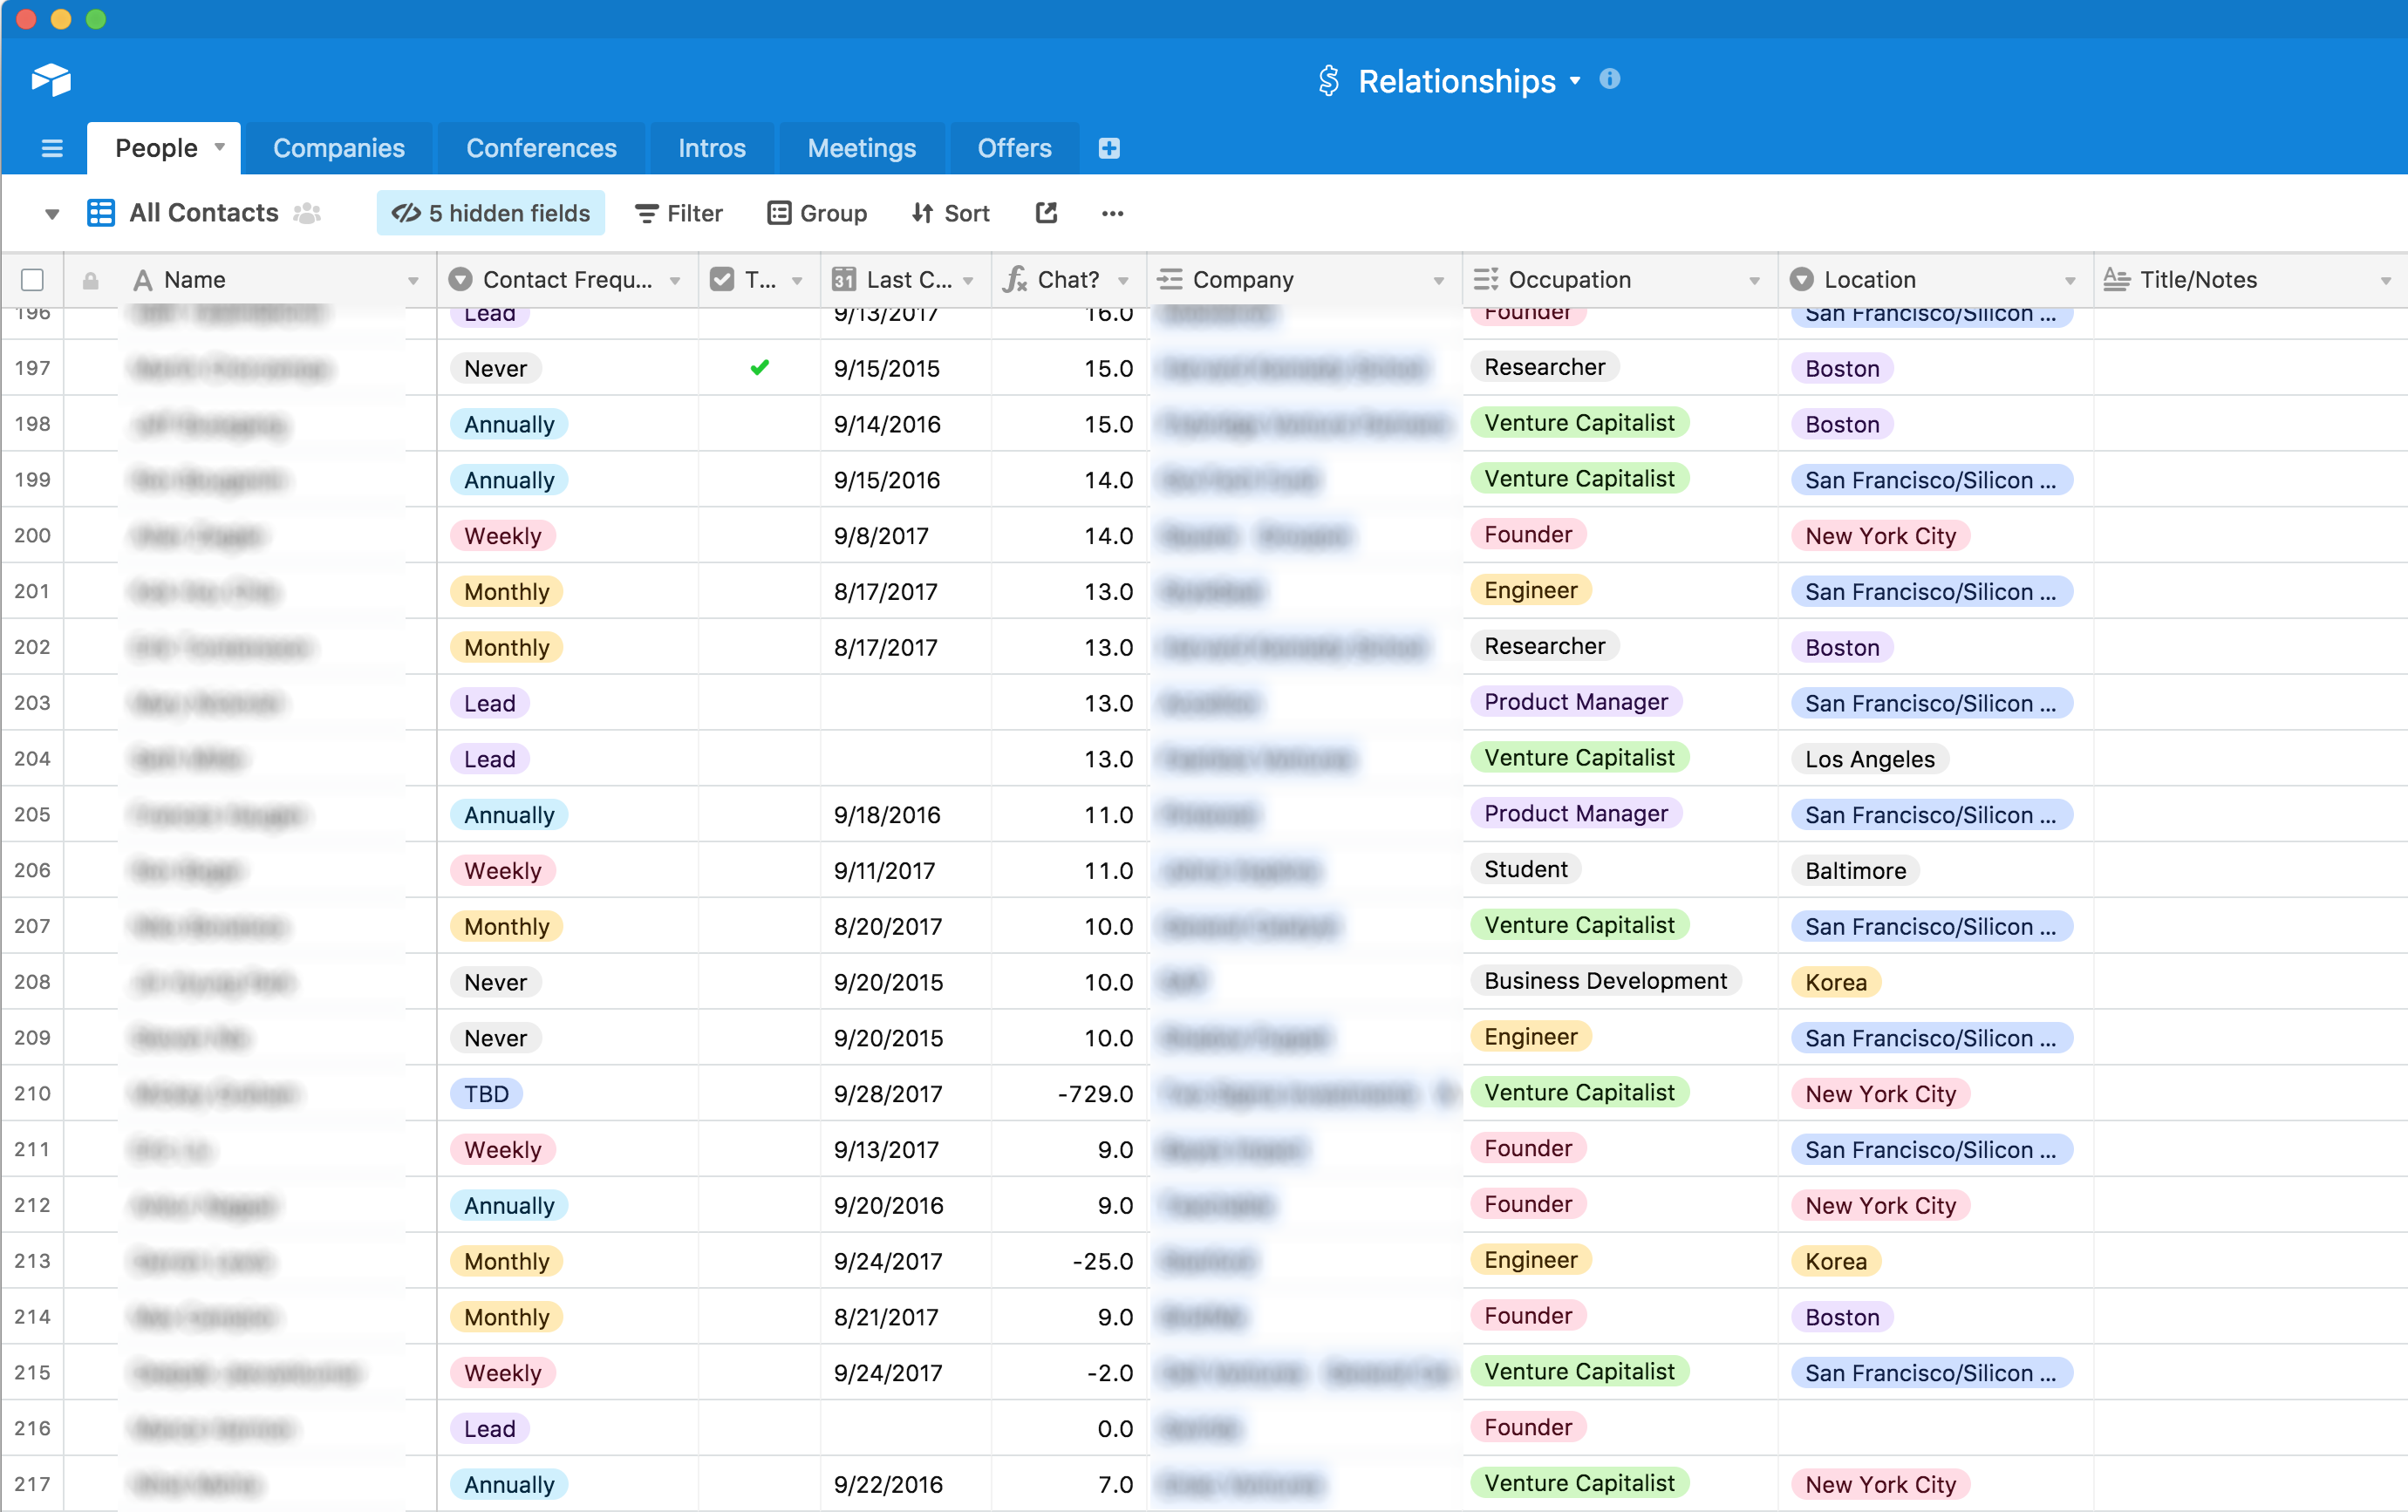Screen dimensions: 2408x1512
Task: Check the row 196 select checkbox
Action: click(35, 314)
